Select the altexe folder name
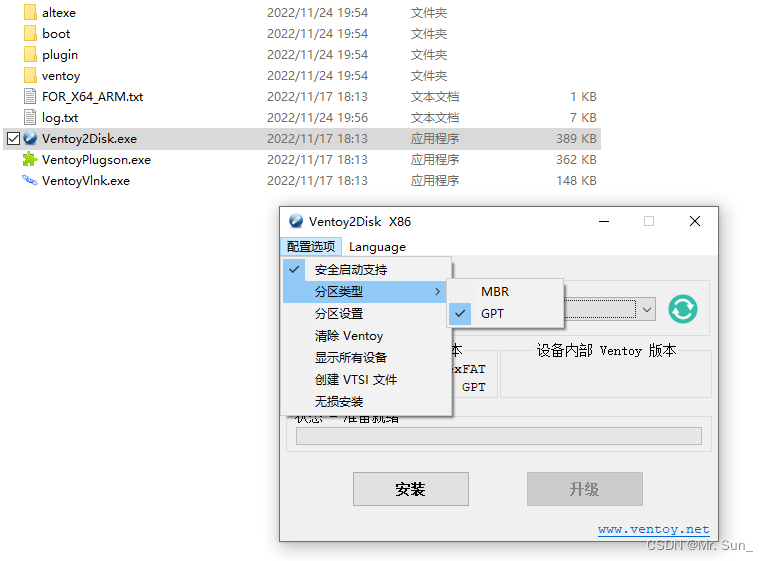The width and height of the screenshot is (768, 561). 59,13
